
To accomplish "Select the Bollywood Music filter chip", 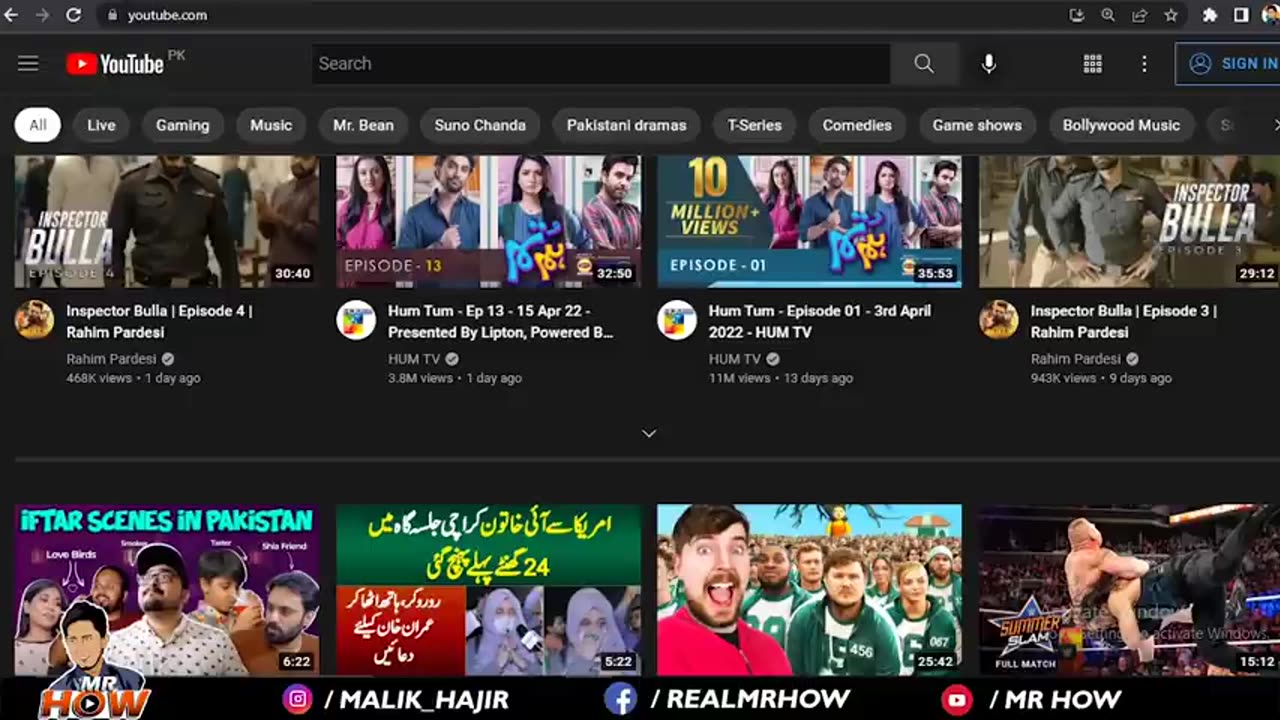I will [x=1121, y=125].
